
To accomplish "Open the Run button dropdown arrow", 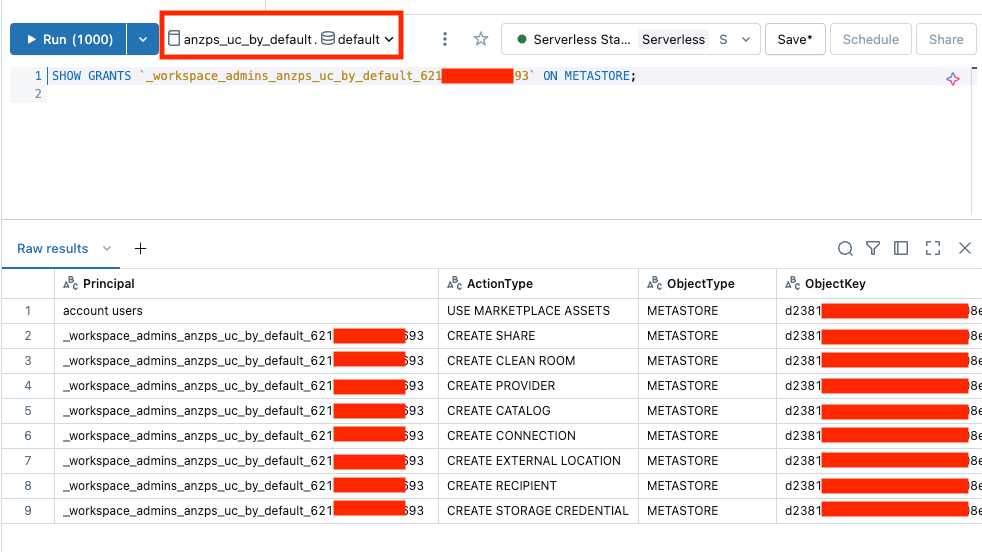I will coord(143,39).
